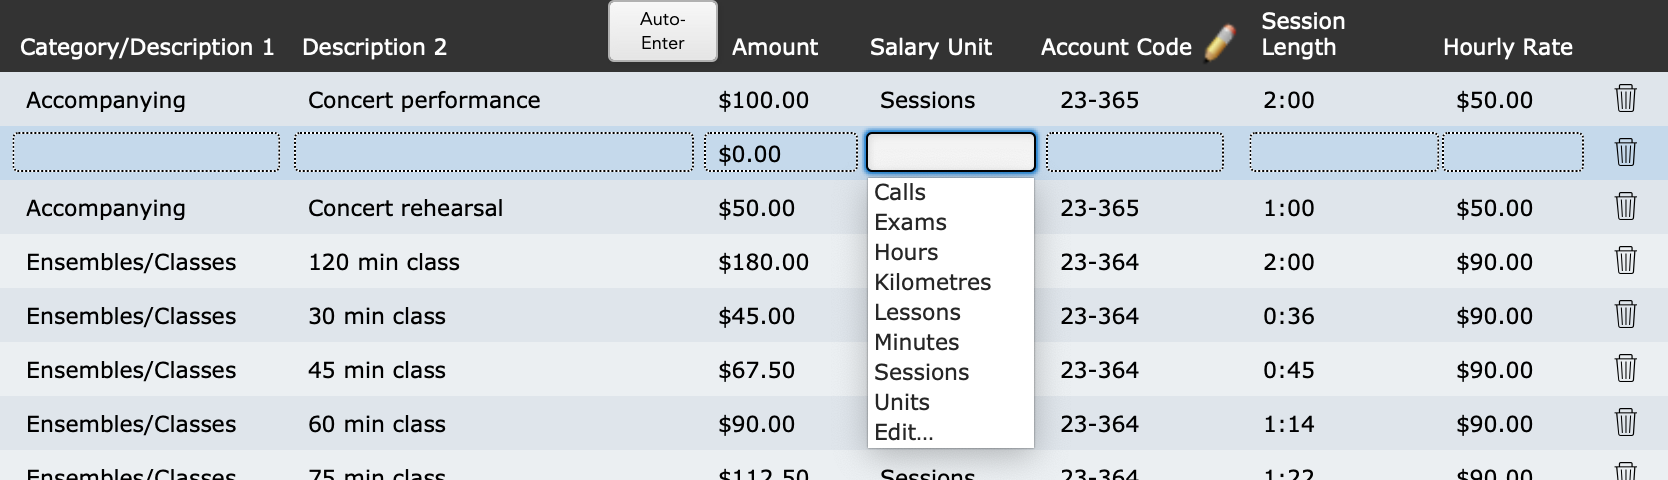
Task: Click the $67.50 amount cell
Action: tap(756, 370)
